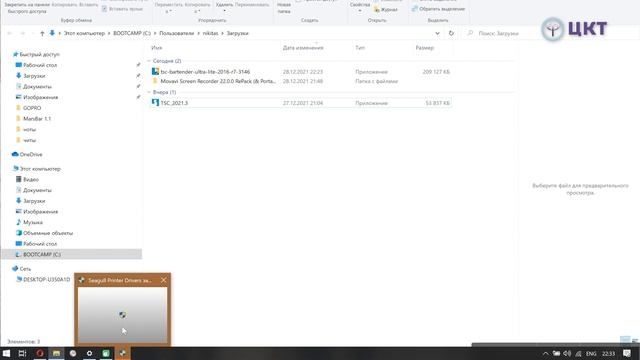The width and height of the screenshot is (640, 360).
Task: Click Обратить выделение in ribbon
Action: (438, 9)
